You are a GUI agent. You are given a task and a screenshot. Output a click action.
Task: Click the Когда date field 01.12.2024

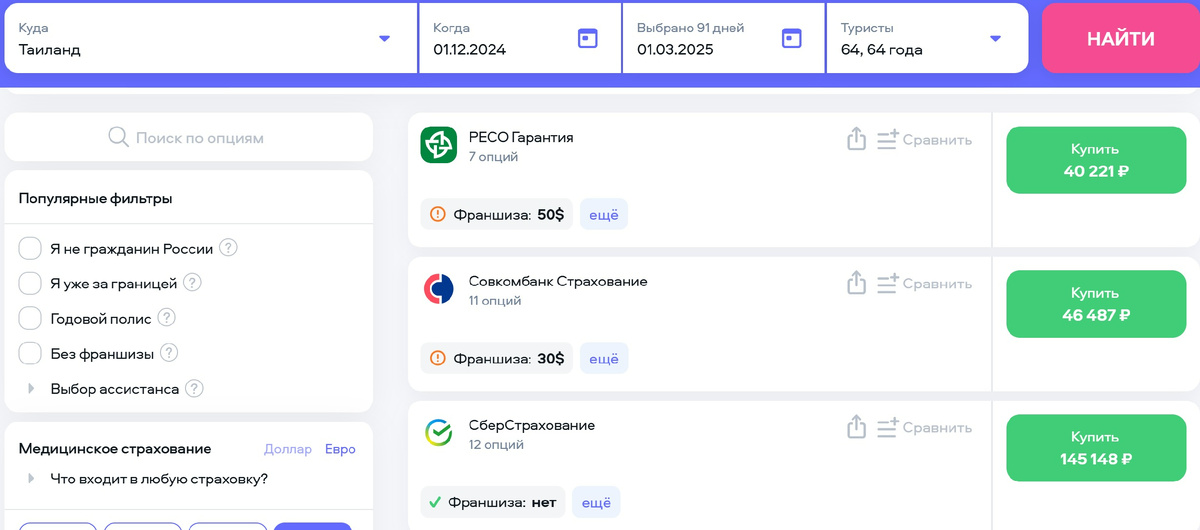(520, 38)
